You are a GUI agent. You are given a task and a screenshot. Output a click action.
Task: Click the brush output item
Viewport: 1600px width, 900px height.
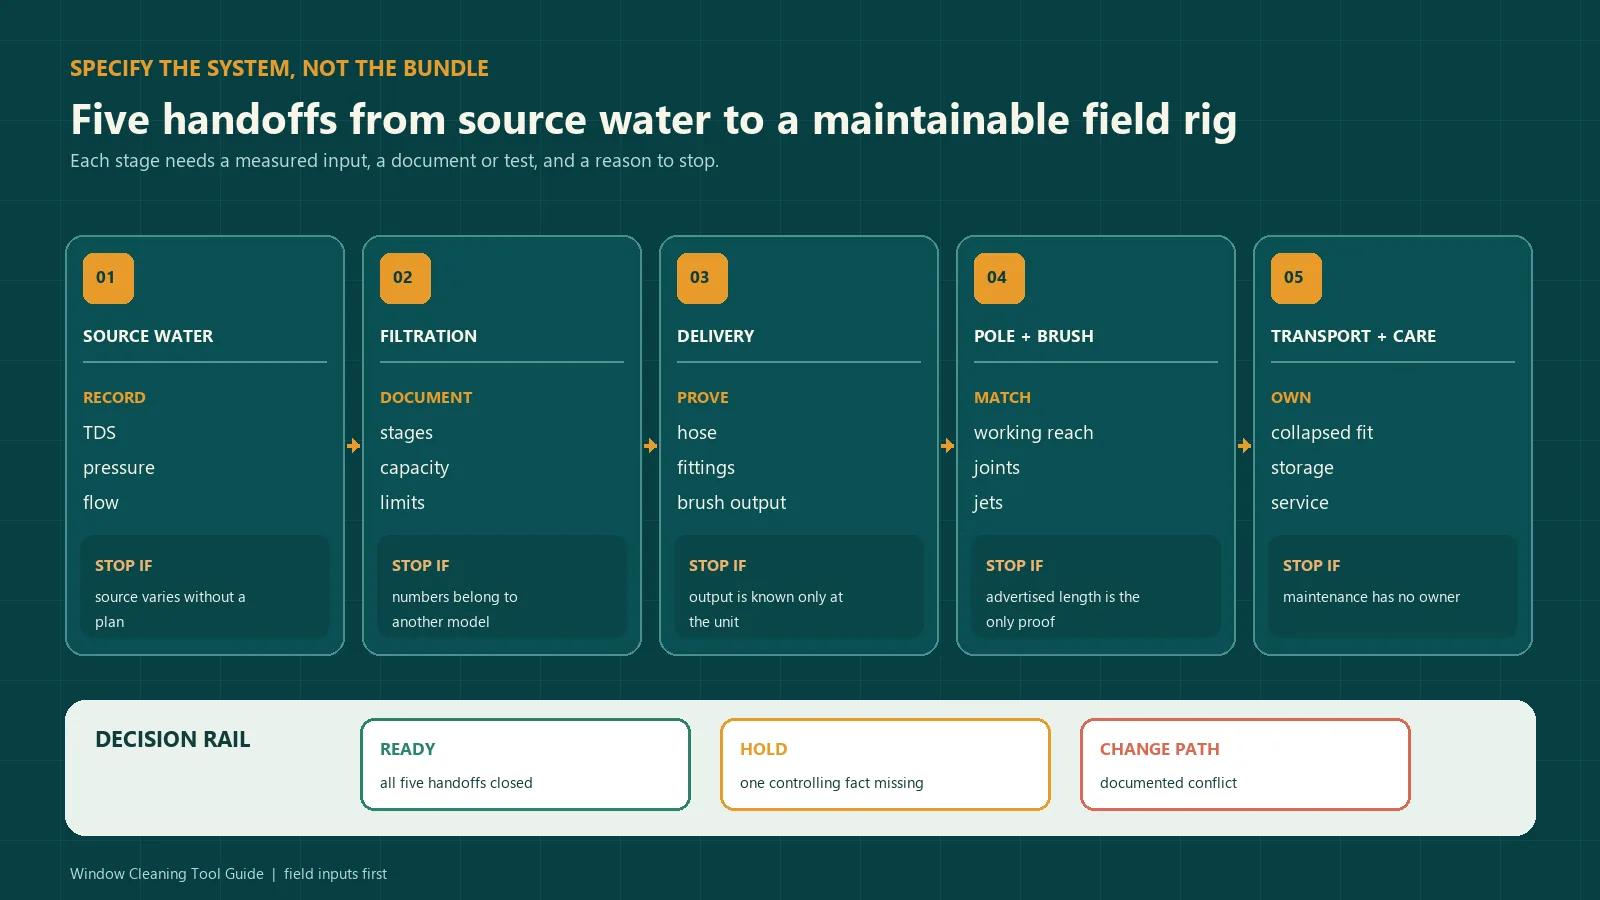point(731,502)
